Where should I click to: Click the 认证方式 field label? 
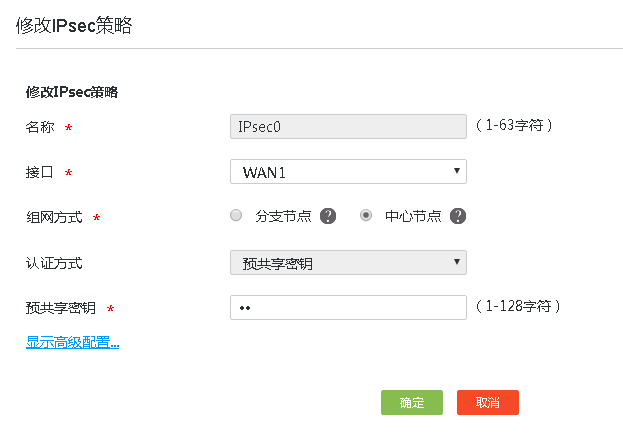click(54, 263)
